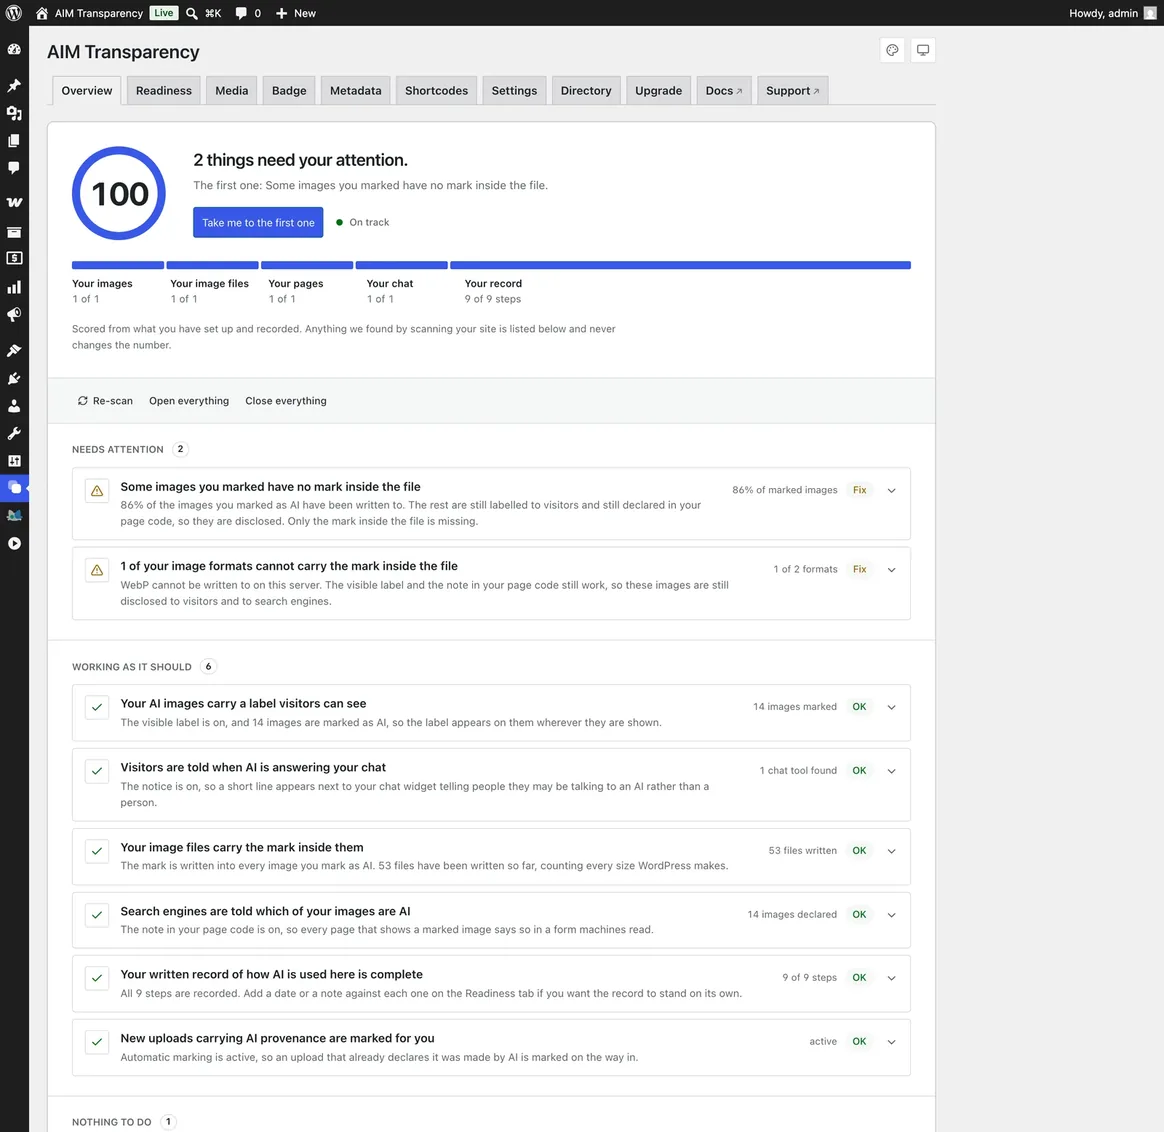
Task: Click 'Open everything'
Action: point(189,401)
